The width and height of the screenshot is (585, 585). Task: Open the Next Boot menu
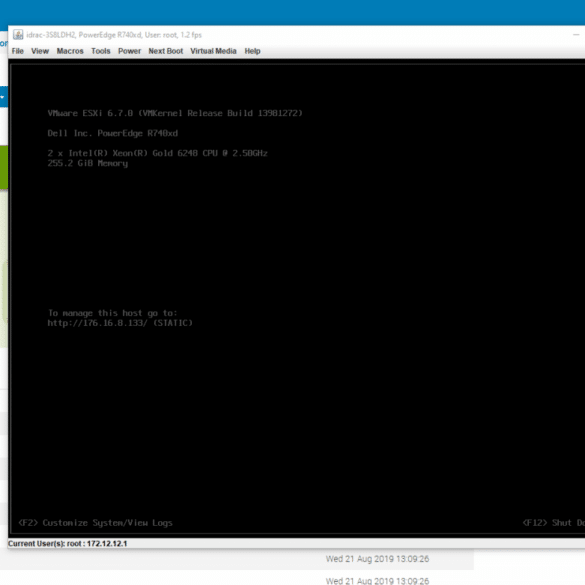coord(166,51)
